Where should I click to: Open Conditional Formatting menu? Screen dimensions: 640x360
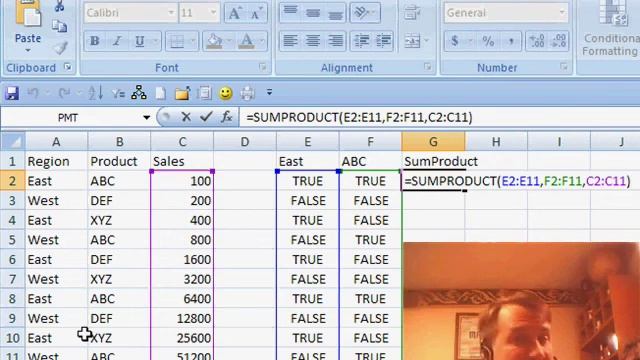(610, 29)
